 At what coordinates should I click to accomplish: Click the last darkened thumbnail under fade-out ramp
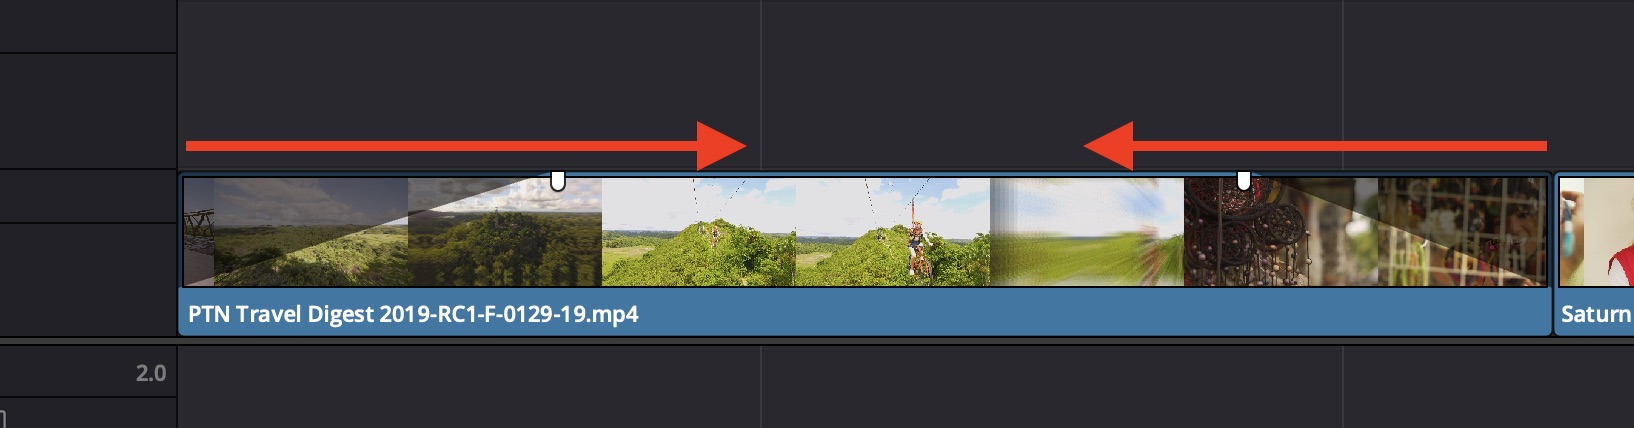pos(1462,232)
